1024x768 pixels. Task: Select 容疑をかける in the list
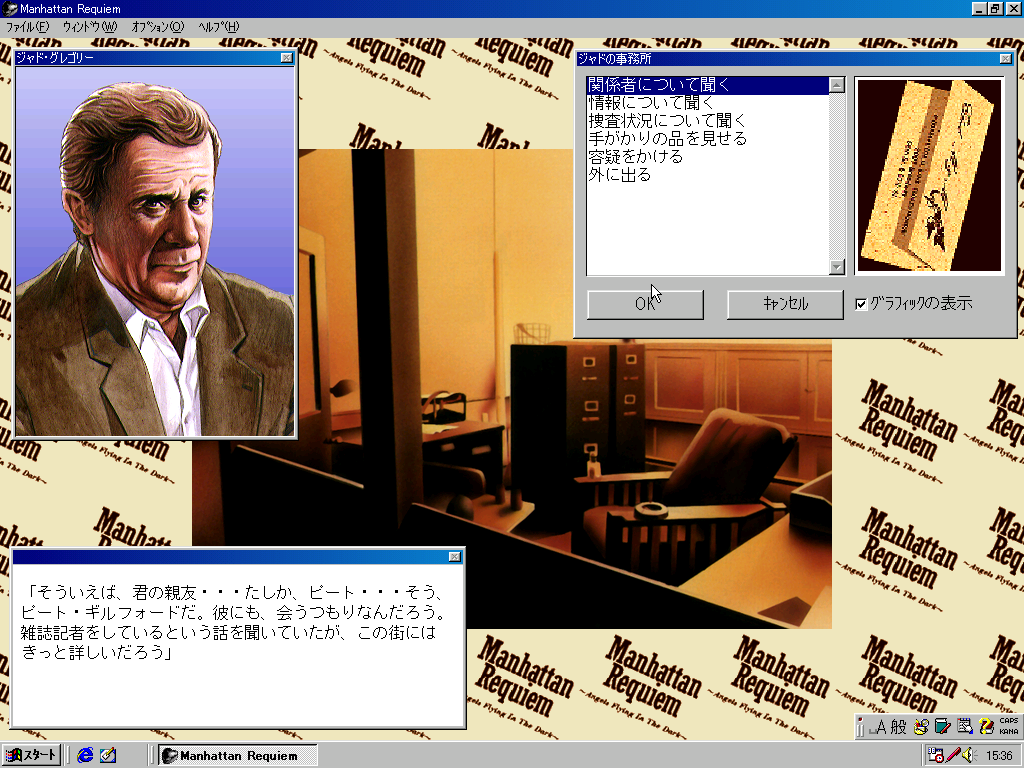coord(635,157)
